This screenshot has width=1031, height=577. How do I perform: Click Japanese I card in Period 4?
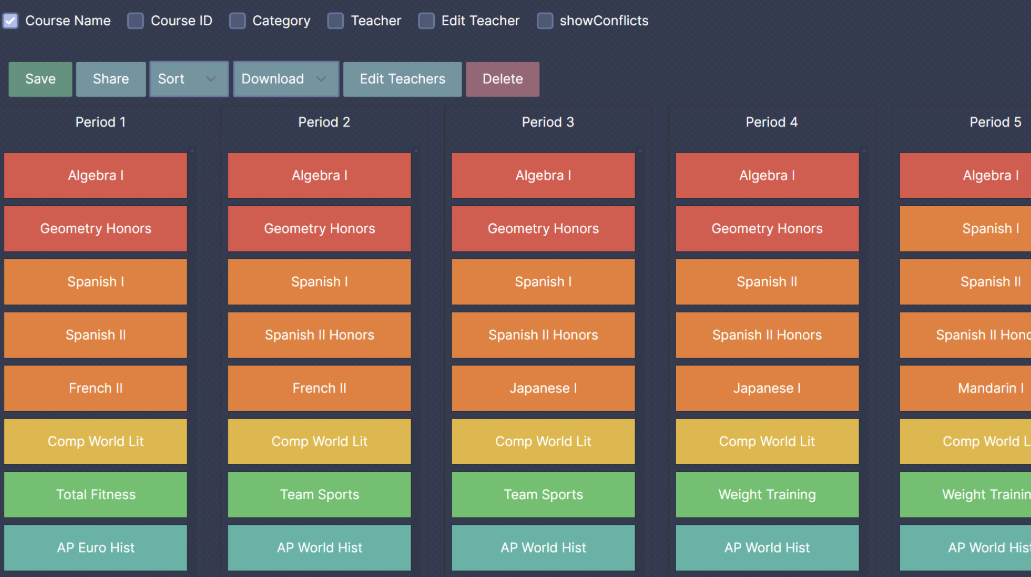tap(767, 388)
